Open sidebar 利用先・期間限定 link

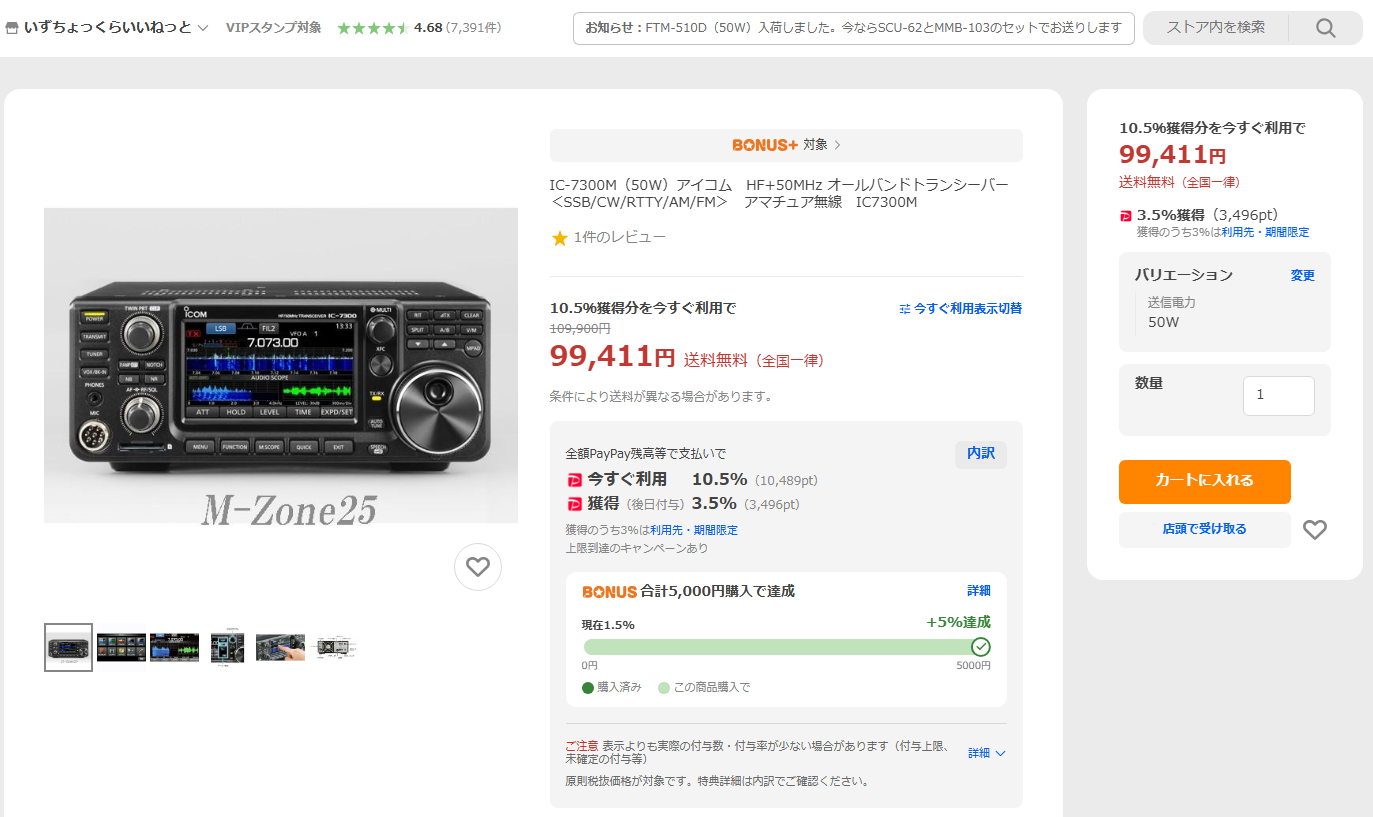1265,232
